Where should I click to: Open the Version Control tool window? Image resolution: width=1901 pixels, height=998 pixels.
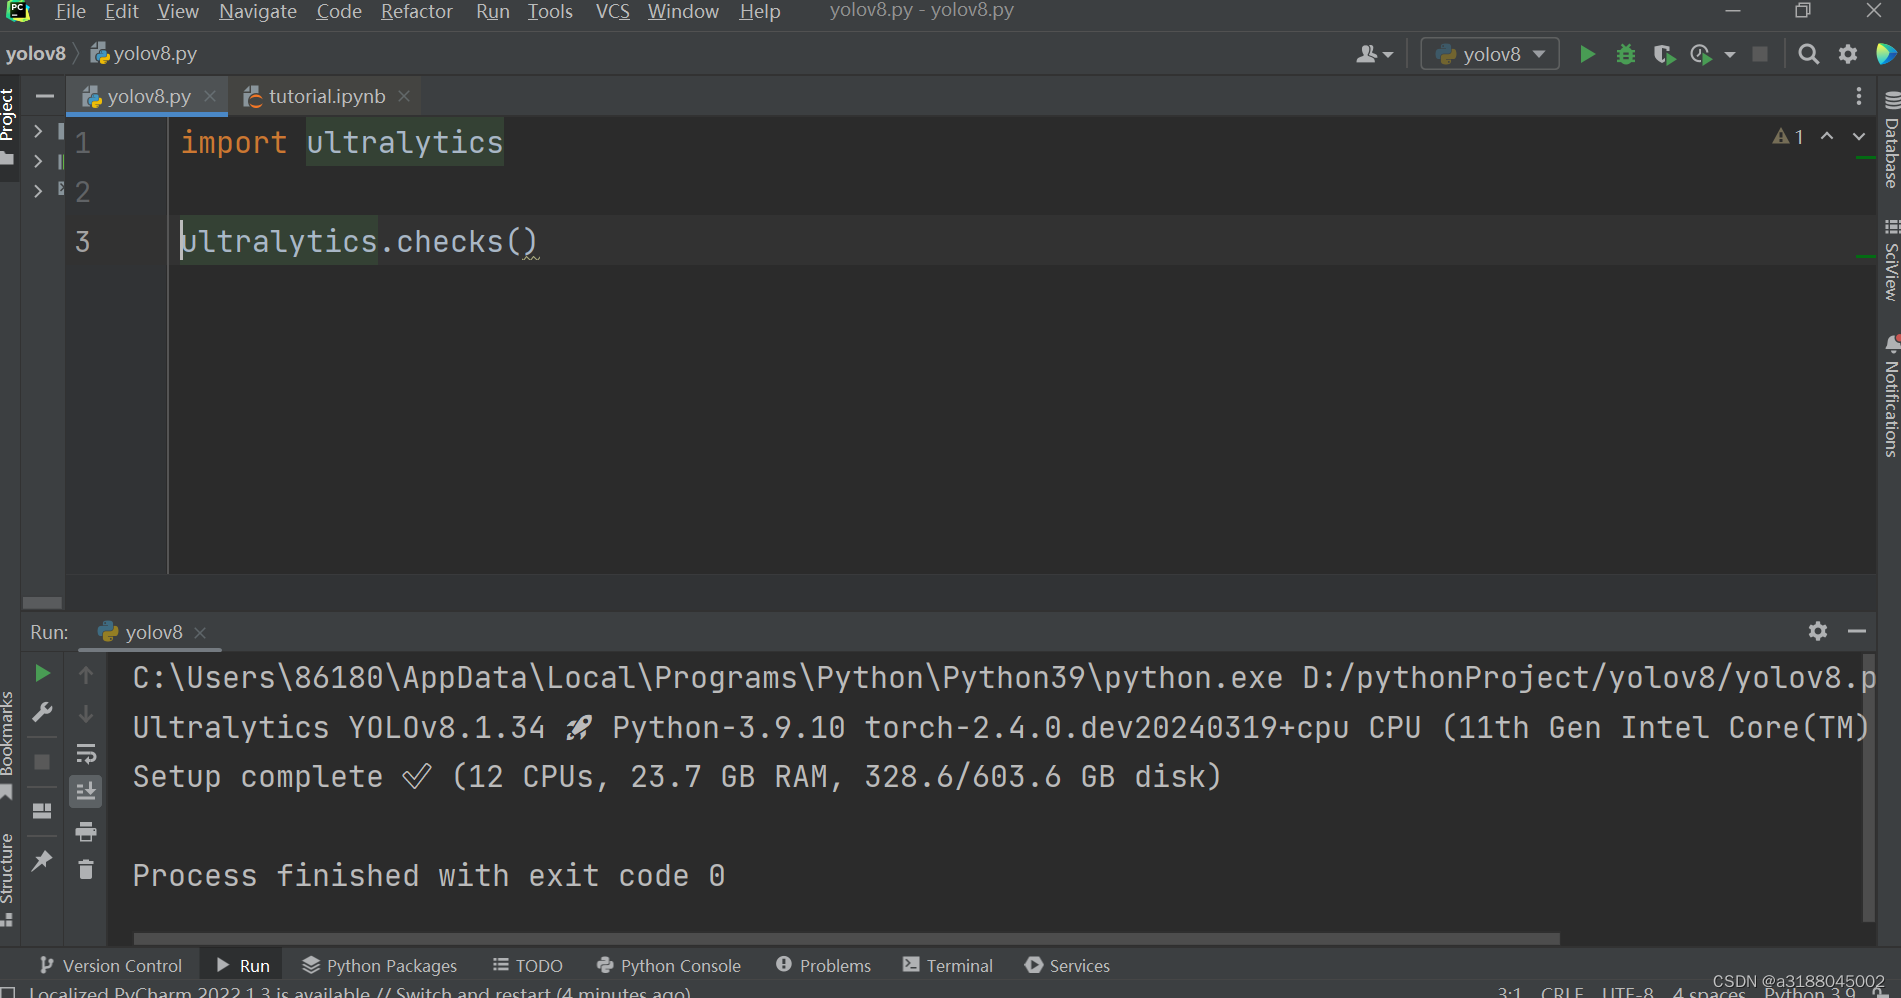111,965
